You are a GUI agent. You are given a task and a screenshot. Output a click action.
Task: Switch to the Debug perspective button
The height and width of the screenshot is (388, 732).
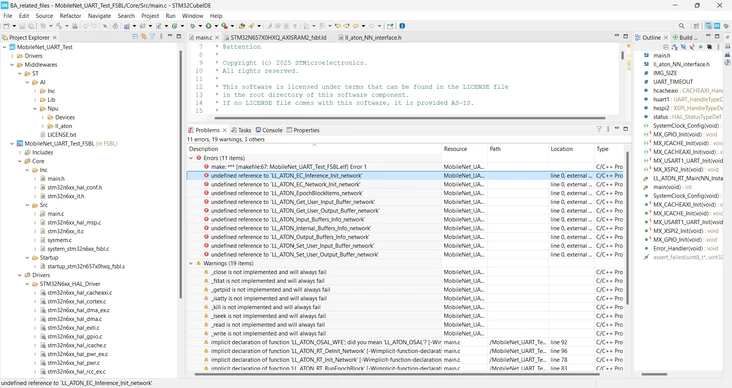coord(726,26)
